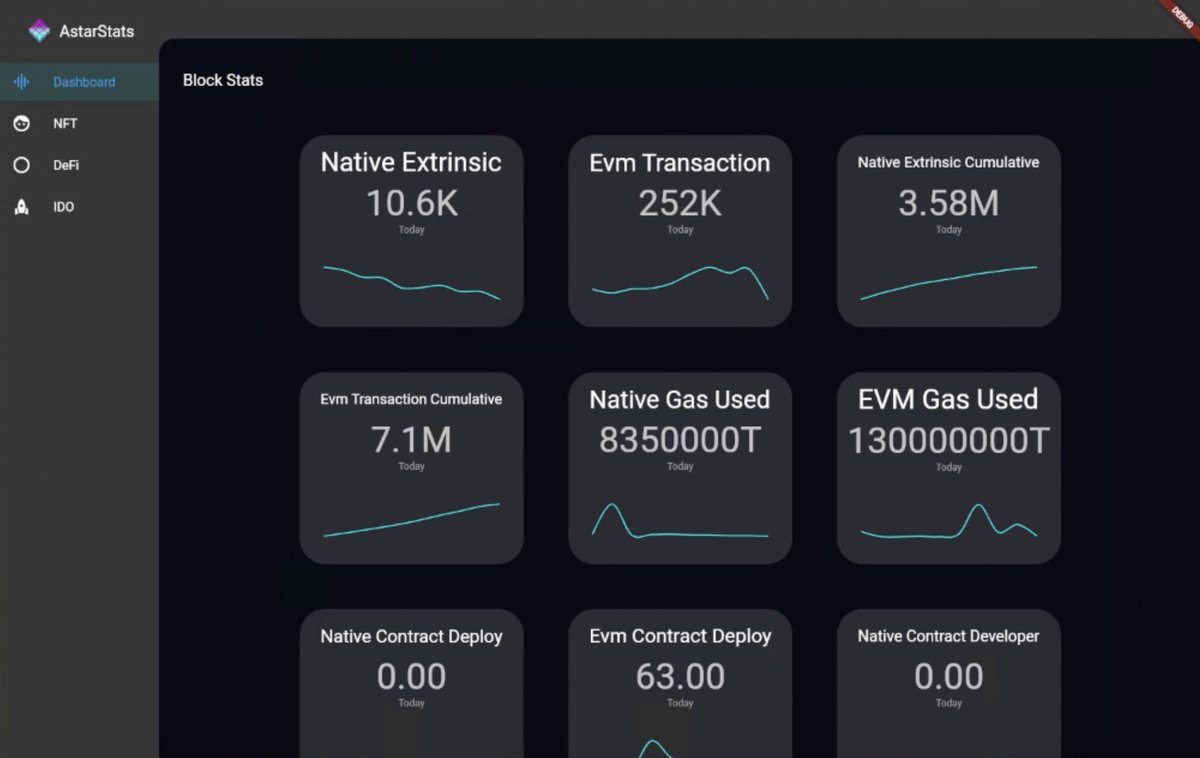
Task: Select the Evm Transaction Cumulative title
Action: (411, 399)
